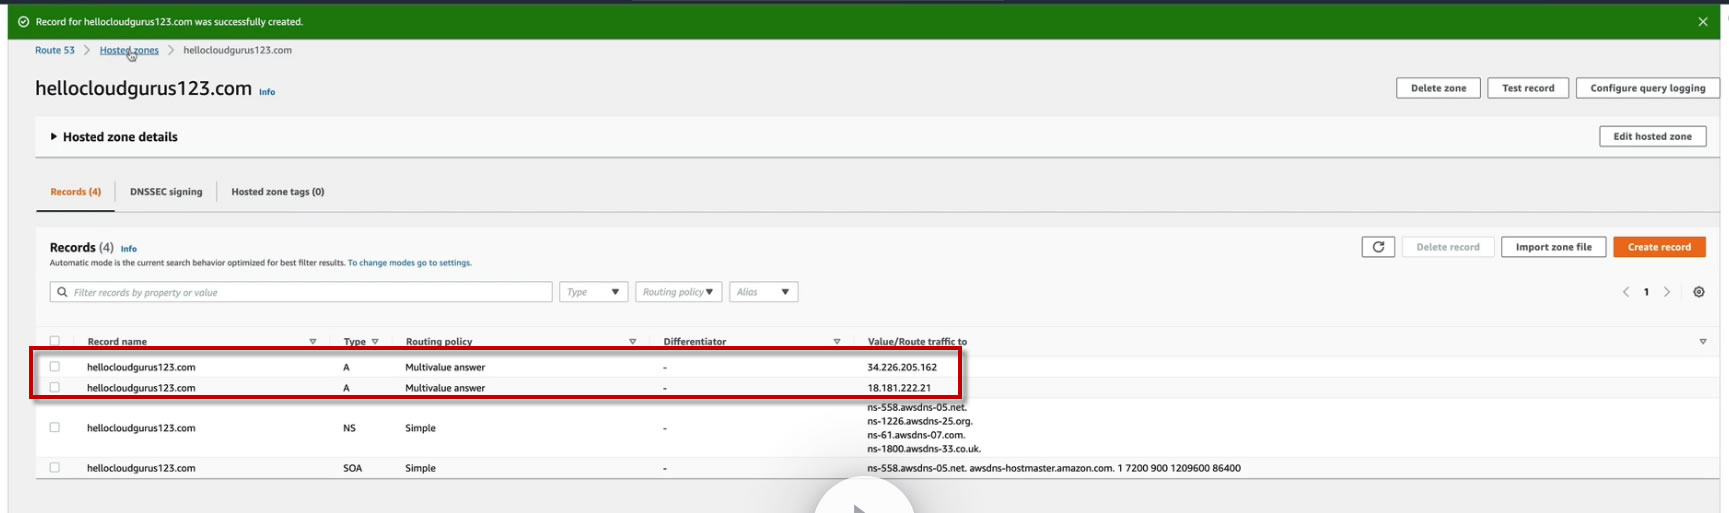Open Configure query logging
The width and height of the screenshot is (1729, 513).
pyautogui.click(x=1648, y=88)
